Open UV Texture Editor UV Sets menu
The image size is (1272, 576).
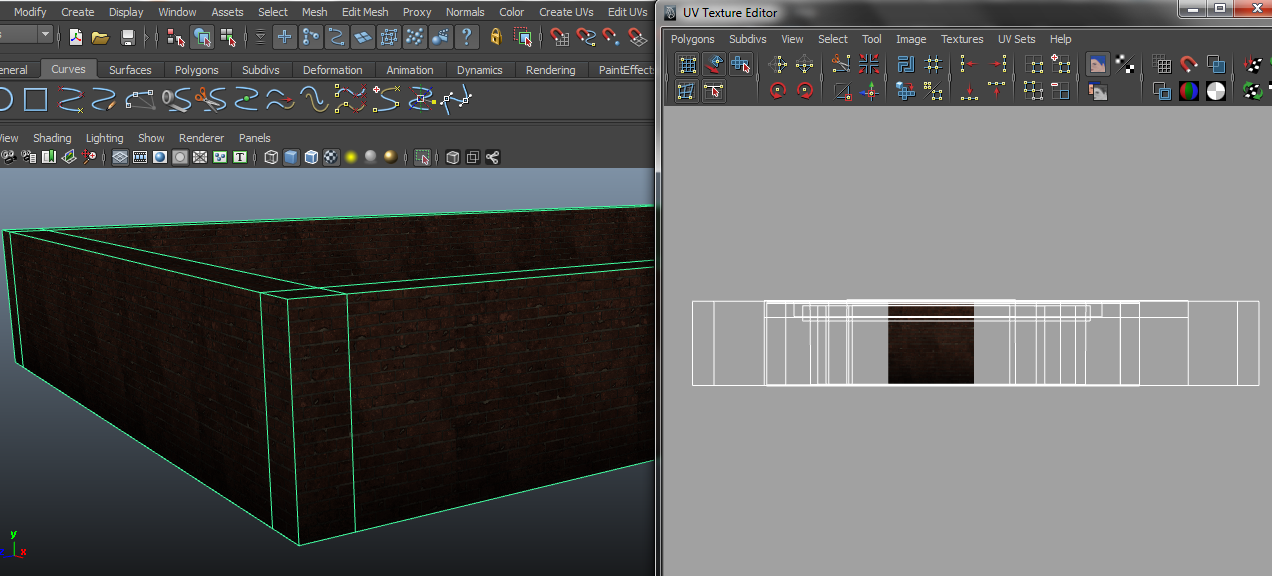pos(1017,39)
